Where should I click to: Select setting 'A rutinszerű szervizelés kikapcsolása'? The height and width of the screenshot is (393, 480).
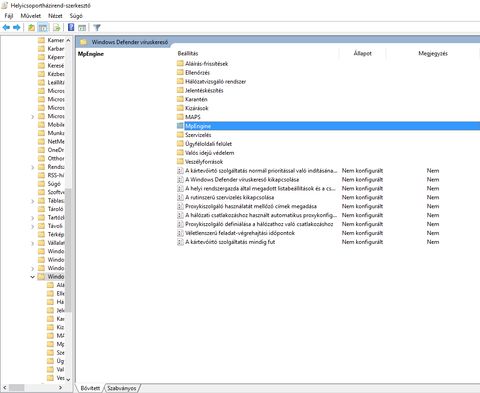pos(230,197)
